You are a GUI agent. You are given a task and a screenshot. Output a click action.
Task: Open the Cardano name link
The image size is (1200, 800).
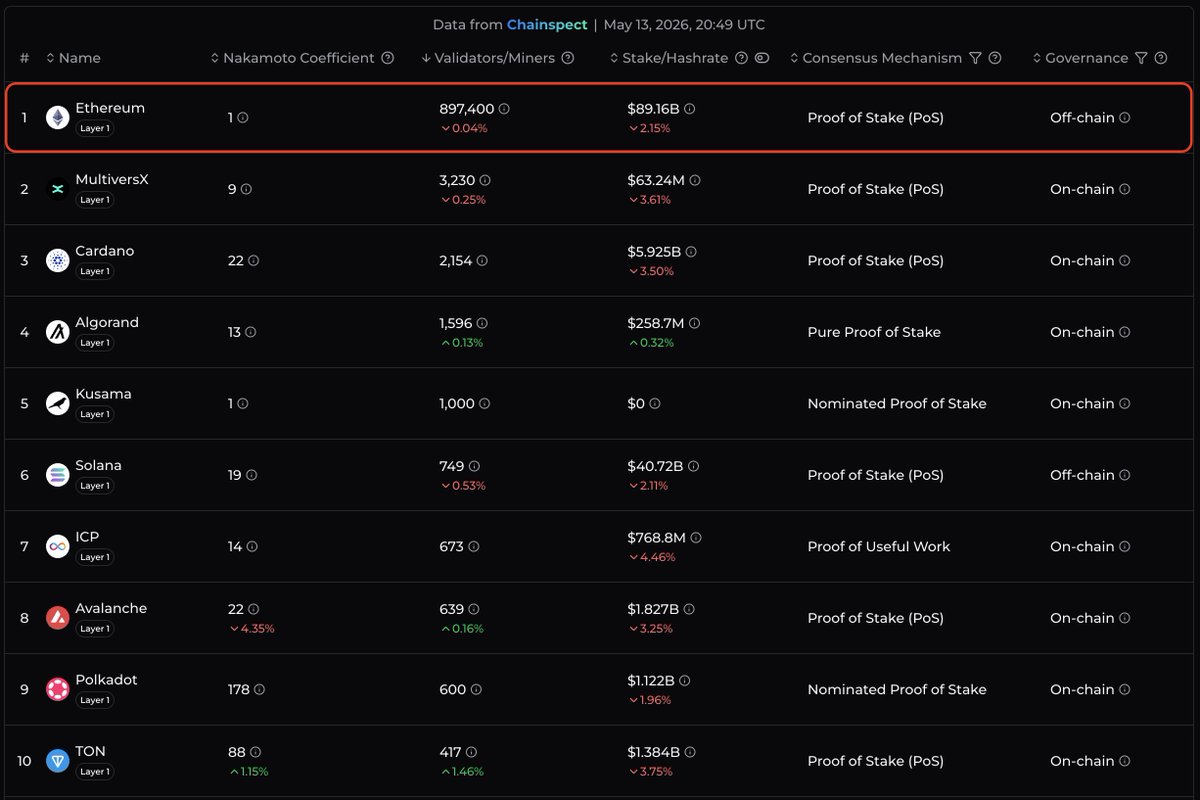point(105,251)
